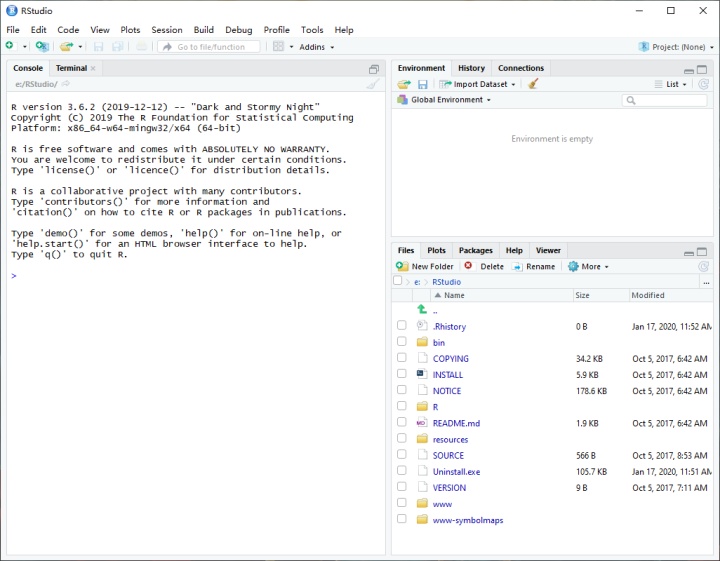
Task: Open the More gear dropdown
Action: (x=588, y=266)
